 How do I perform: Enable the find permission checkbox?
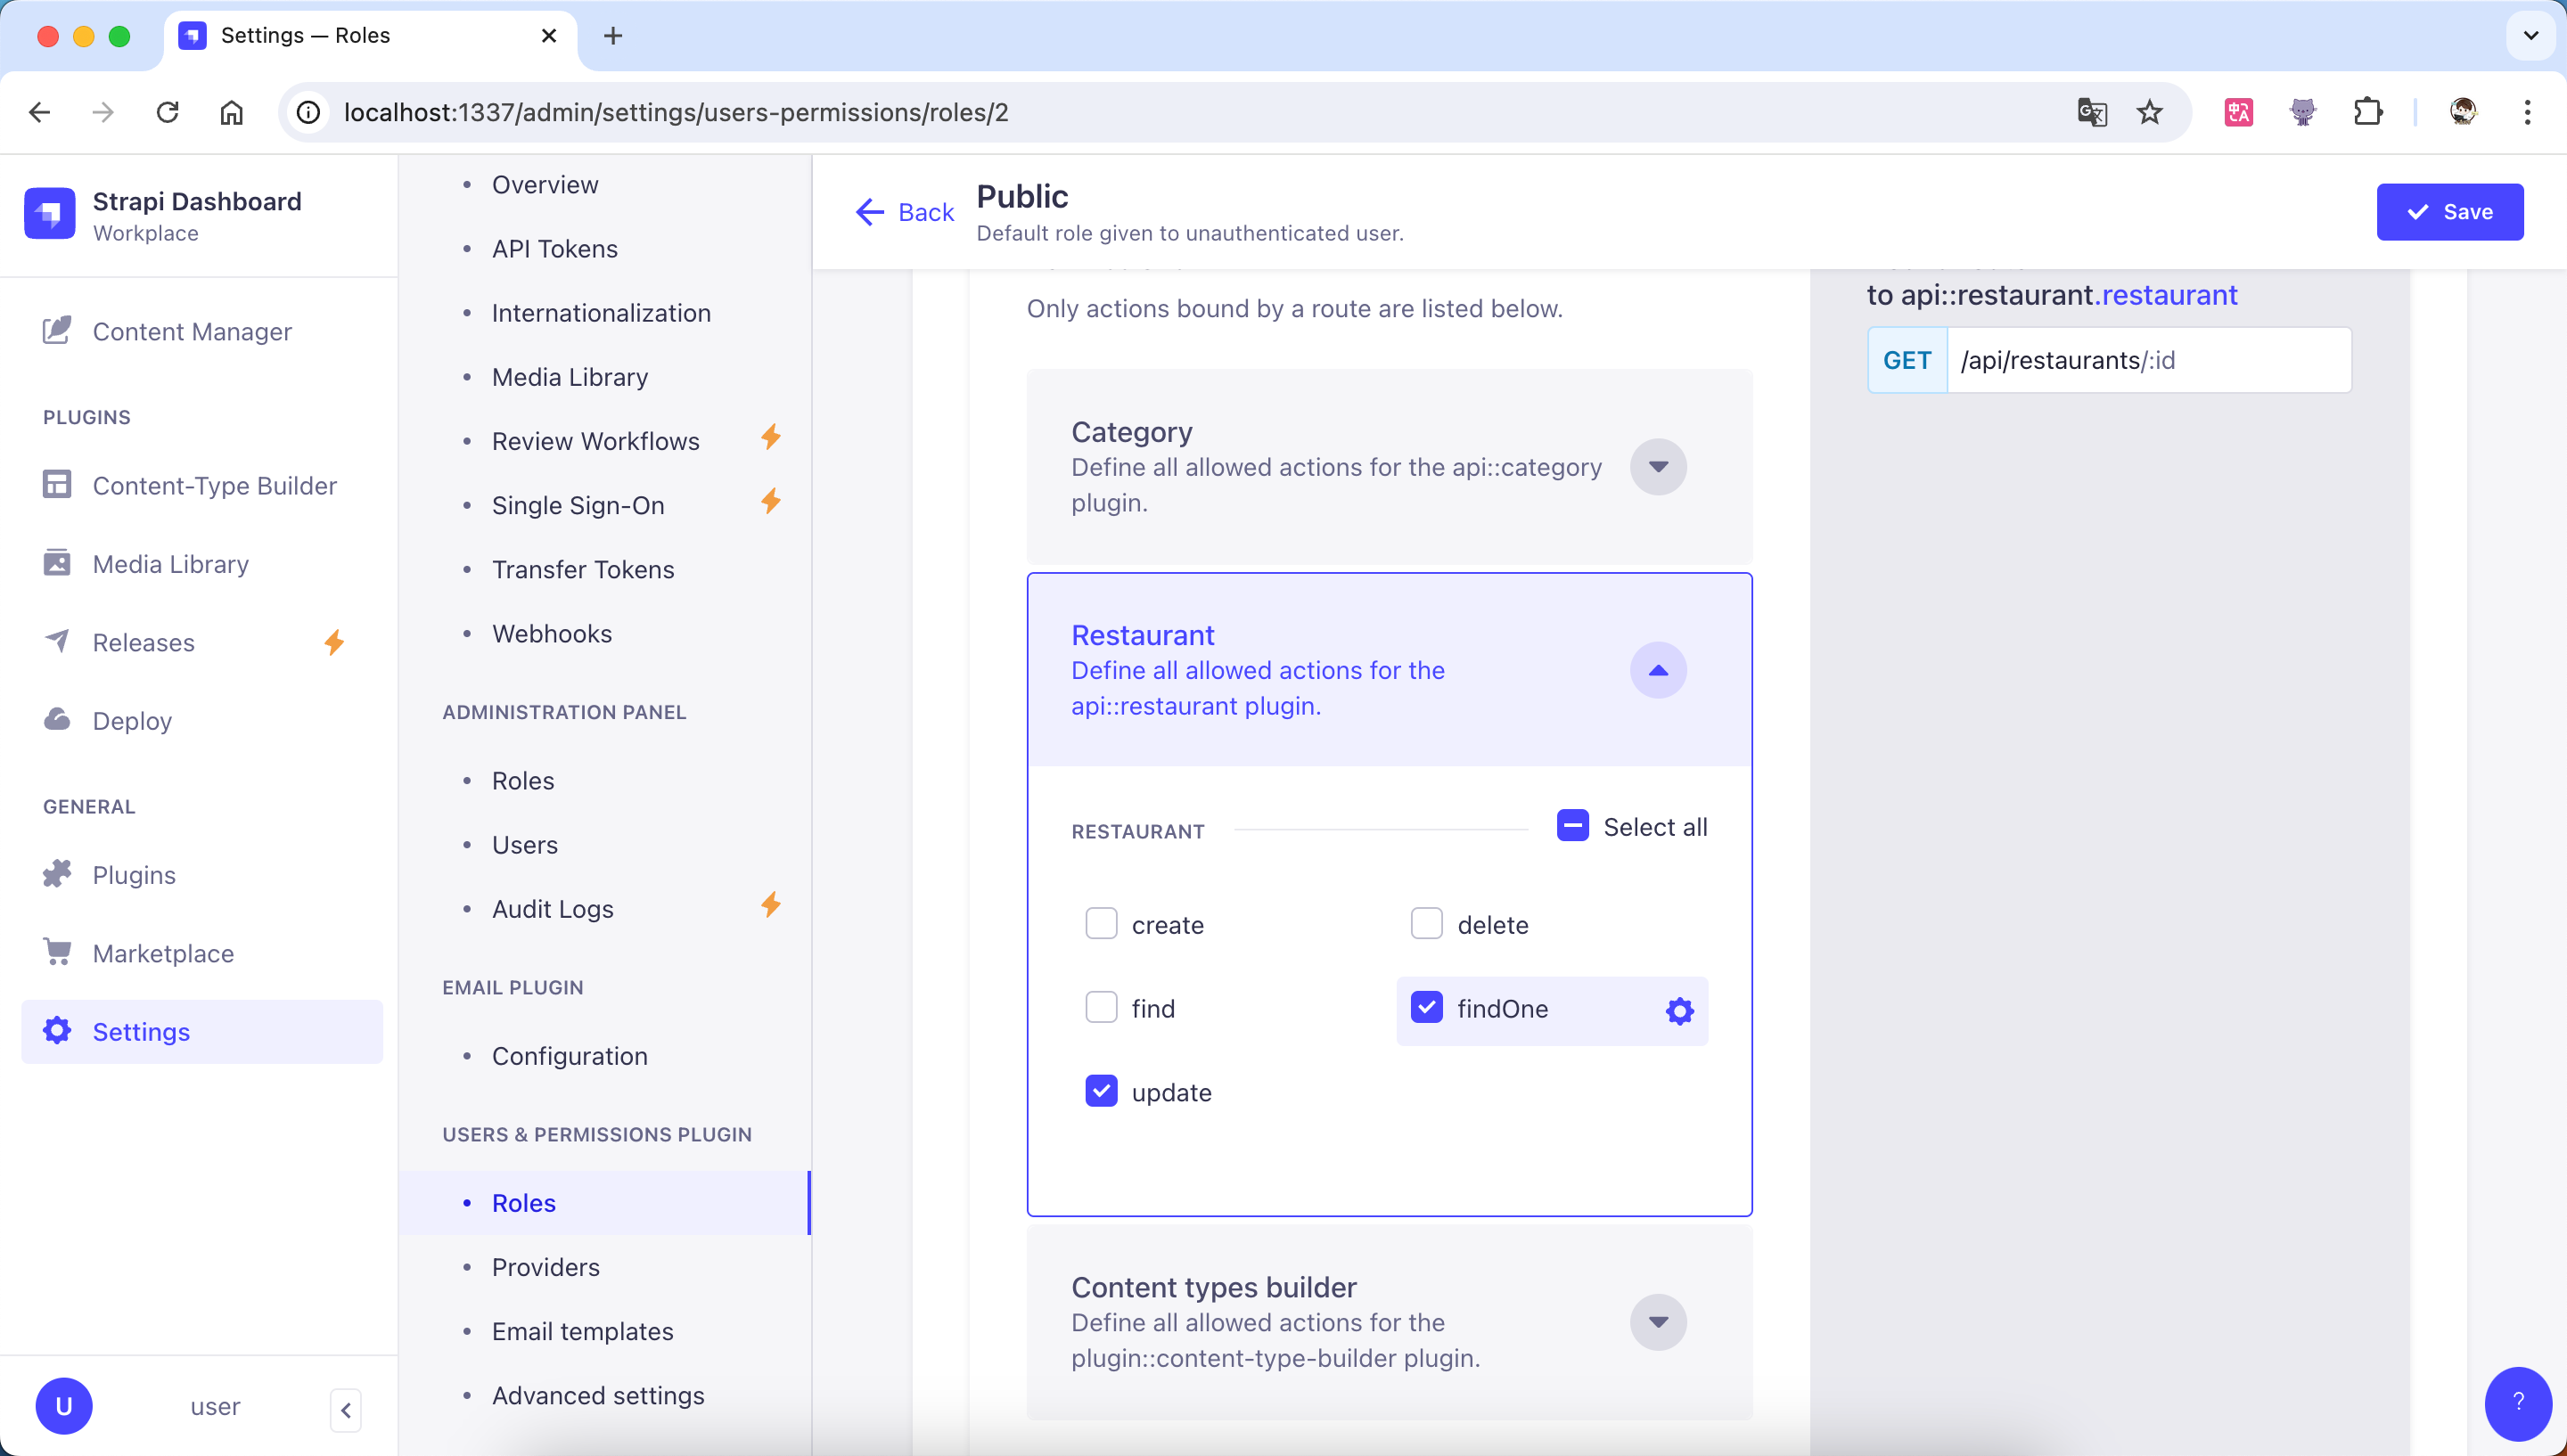1102,1007
